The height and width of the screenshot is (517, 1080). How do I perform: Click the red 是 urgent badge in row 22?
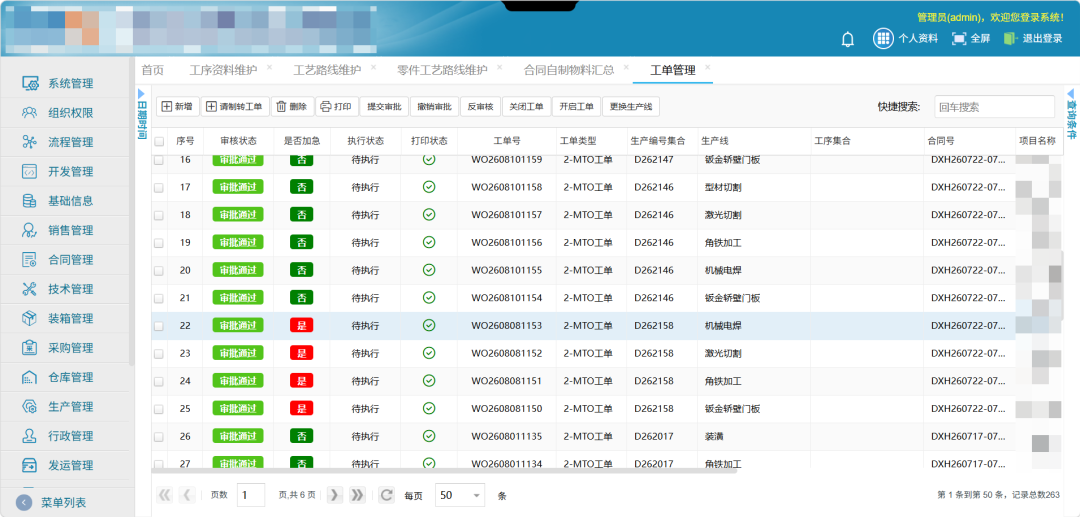302,326
